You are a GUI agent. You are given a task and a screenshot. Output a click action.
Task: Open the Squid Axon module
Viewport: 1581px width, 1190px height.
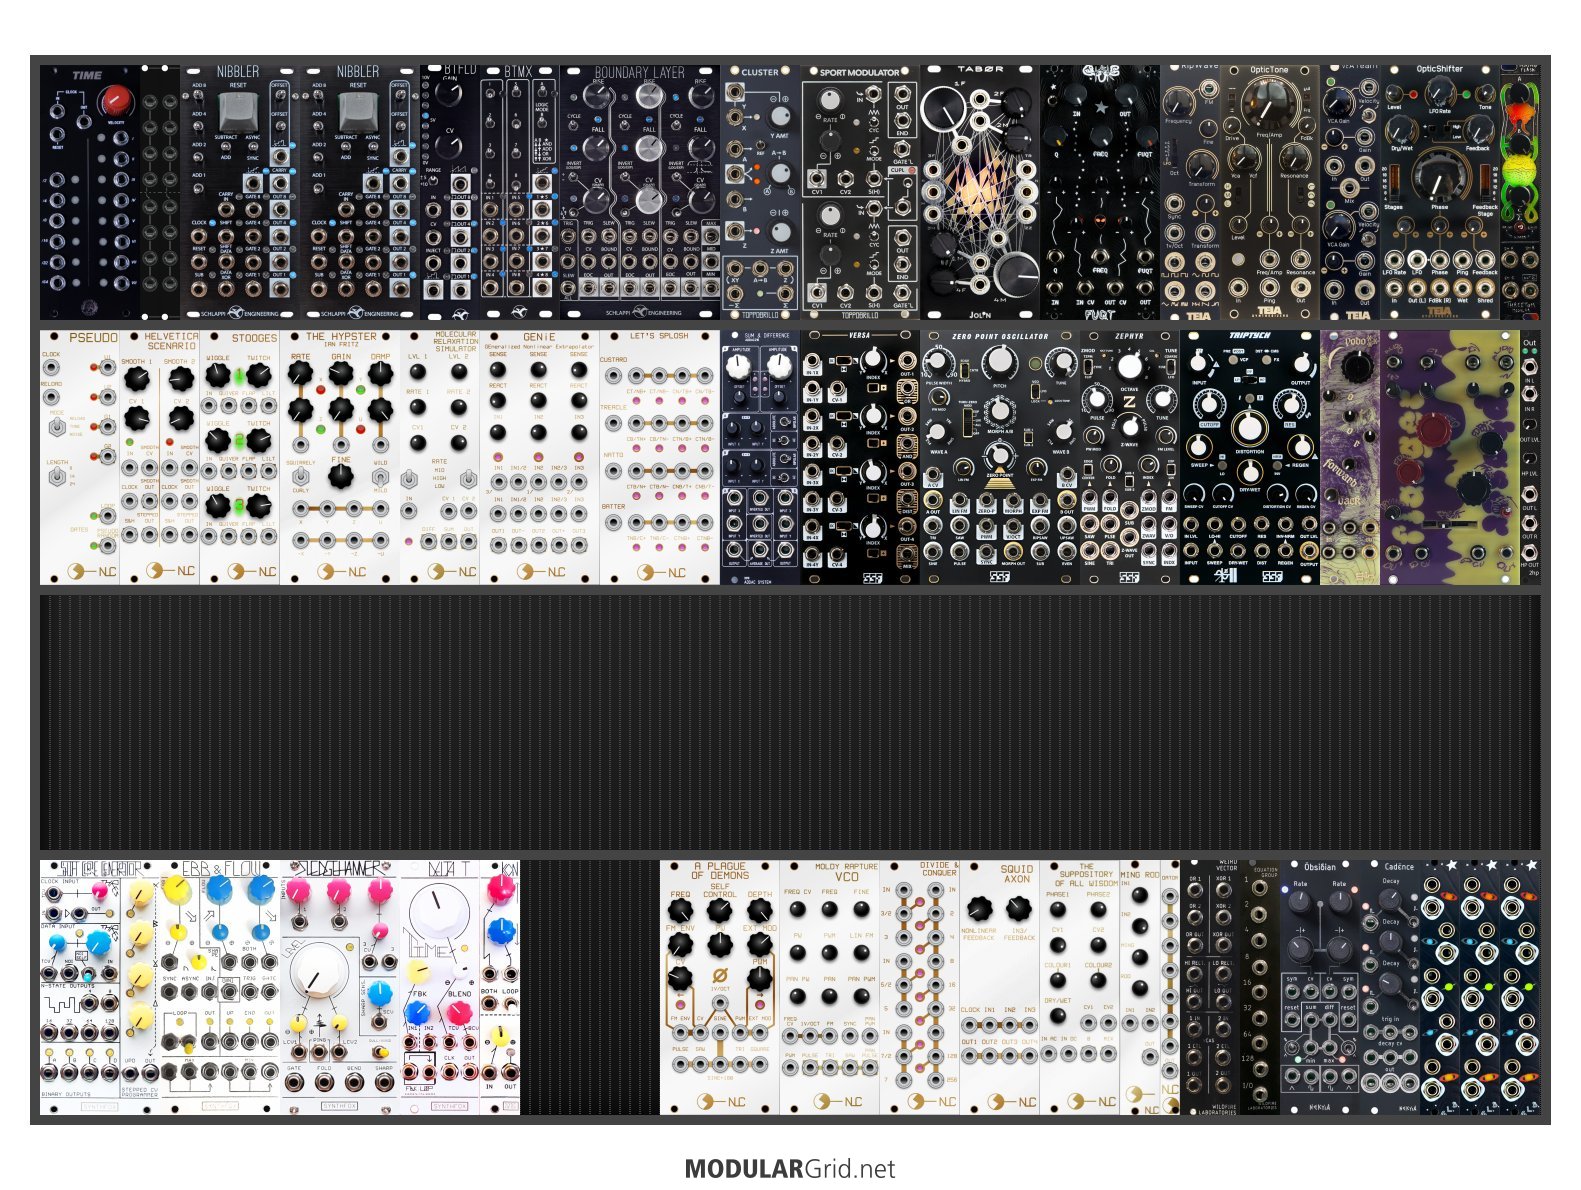click(x=1000, y=987)
